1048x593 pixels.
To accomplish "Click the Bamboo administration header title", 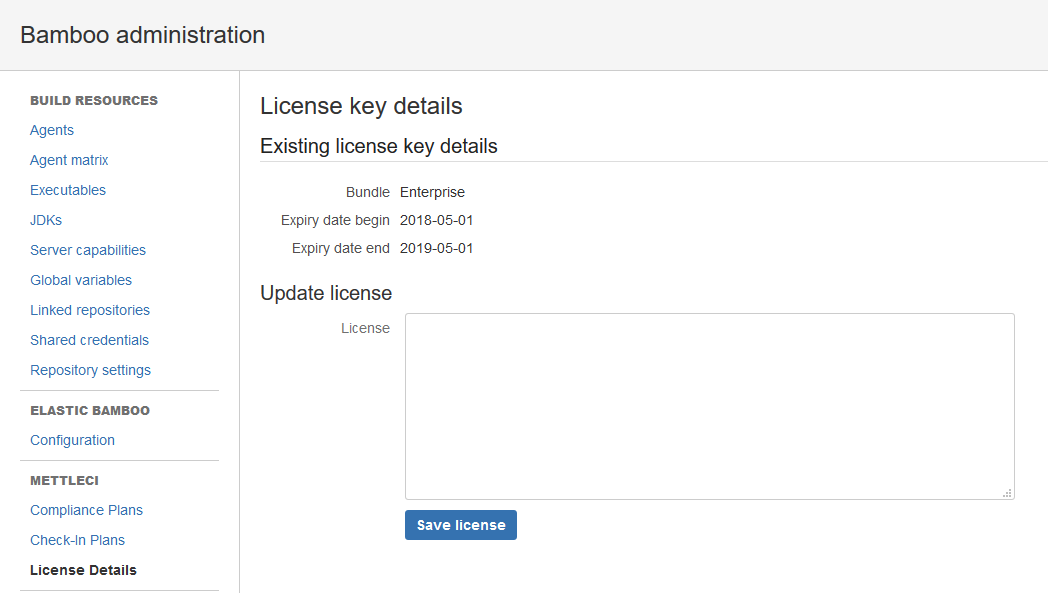I will click(x=142, y=35).
